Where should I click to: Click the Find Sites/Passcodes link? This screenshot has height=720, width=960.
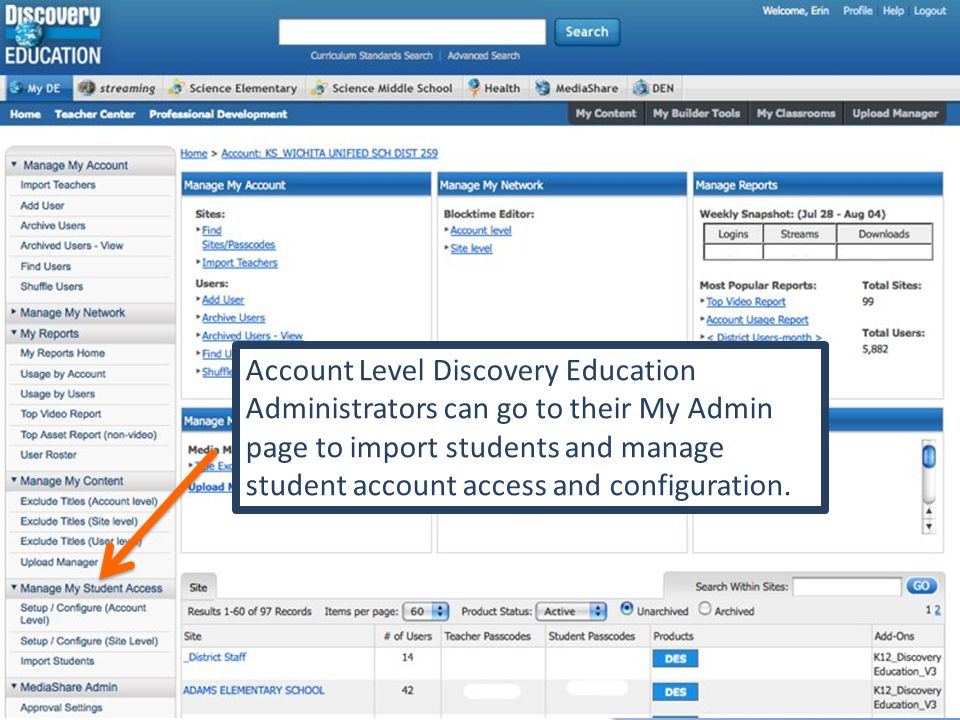coord(238,238)
